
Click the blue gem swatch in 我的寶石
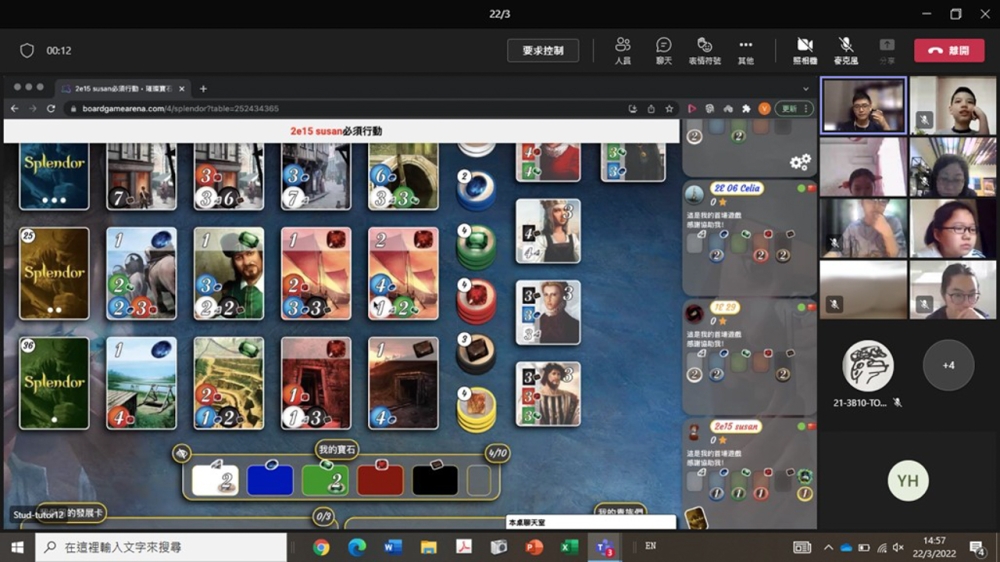270,480
